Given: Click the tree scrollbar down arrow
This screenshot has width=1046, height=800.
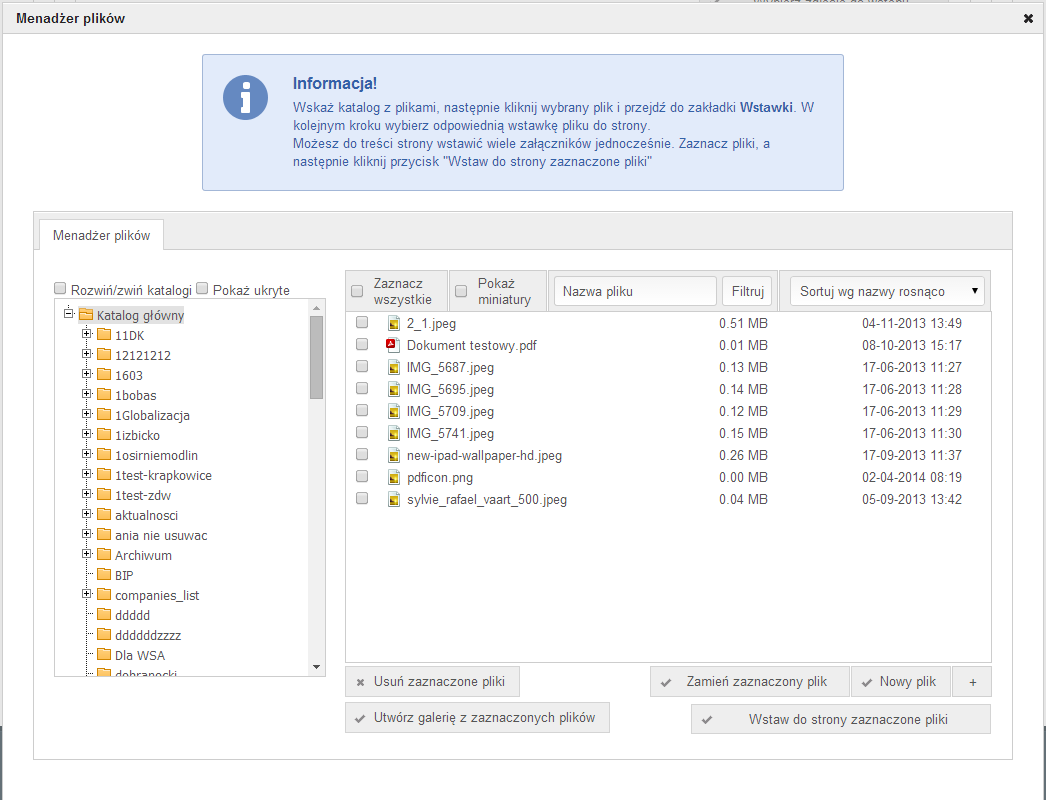Looking at the screenshot, I should tap(316, 667).
